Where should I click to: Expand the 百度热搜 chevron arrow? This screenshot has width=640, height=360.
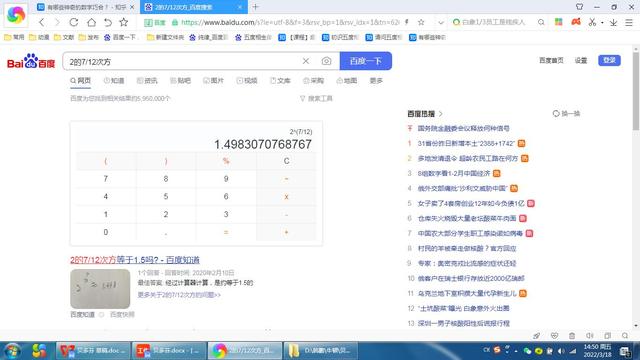441,114
